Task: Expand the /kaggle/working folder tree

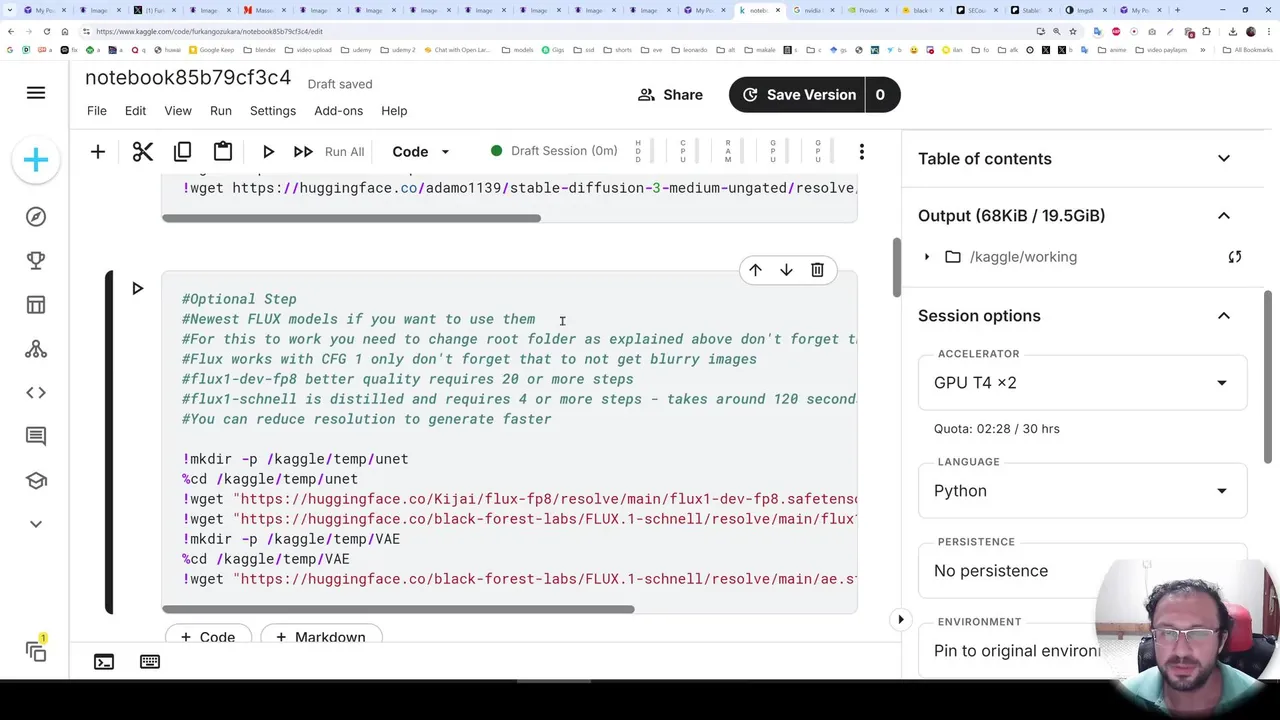Action: coord(927,257)
